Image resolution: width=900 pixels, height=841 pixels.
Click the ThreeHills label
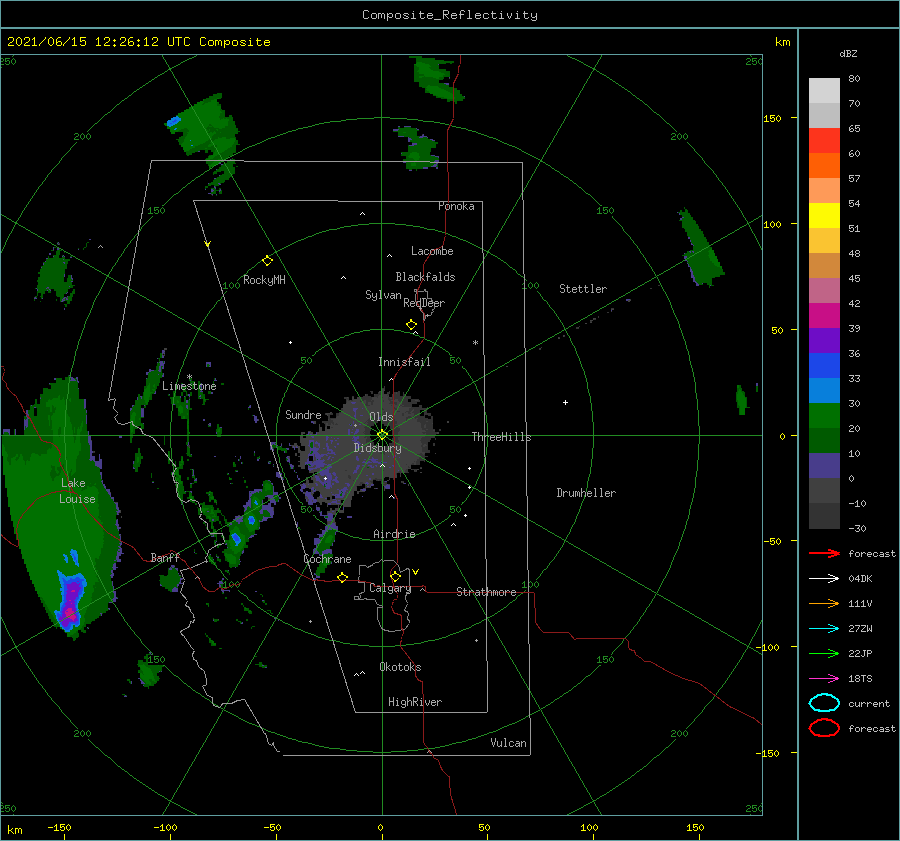coord(501,437)
